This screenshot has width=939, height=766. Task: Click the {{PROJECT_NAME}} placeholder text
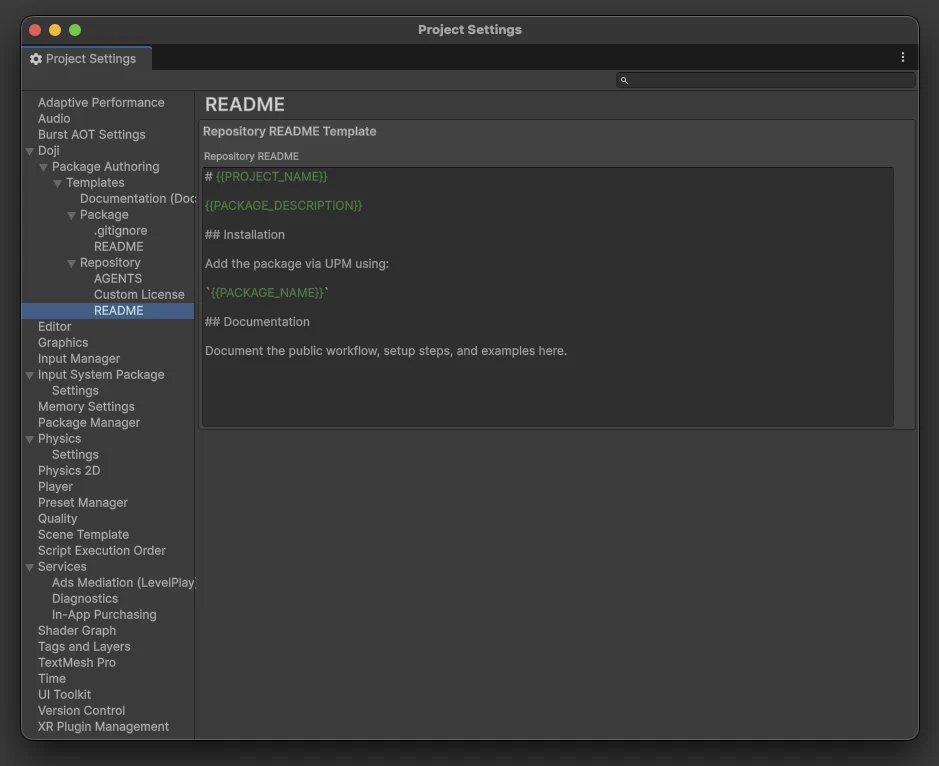tap(271, 177)
